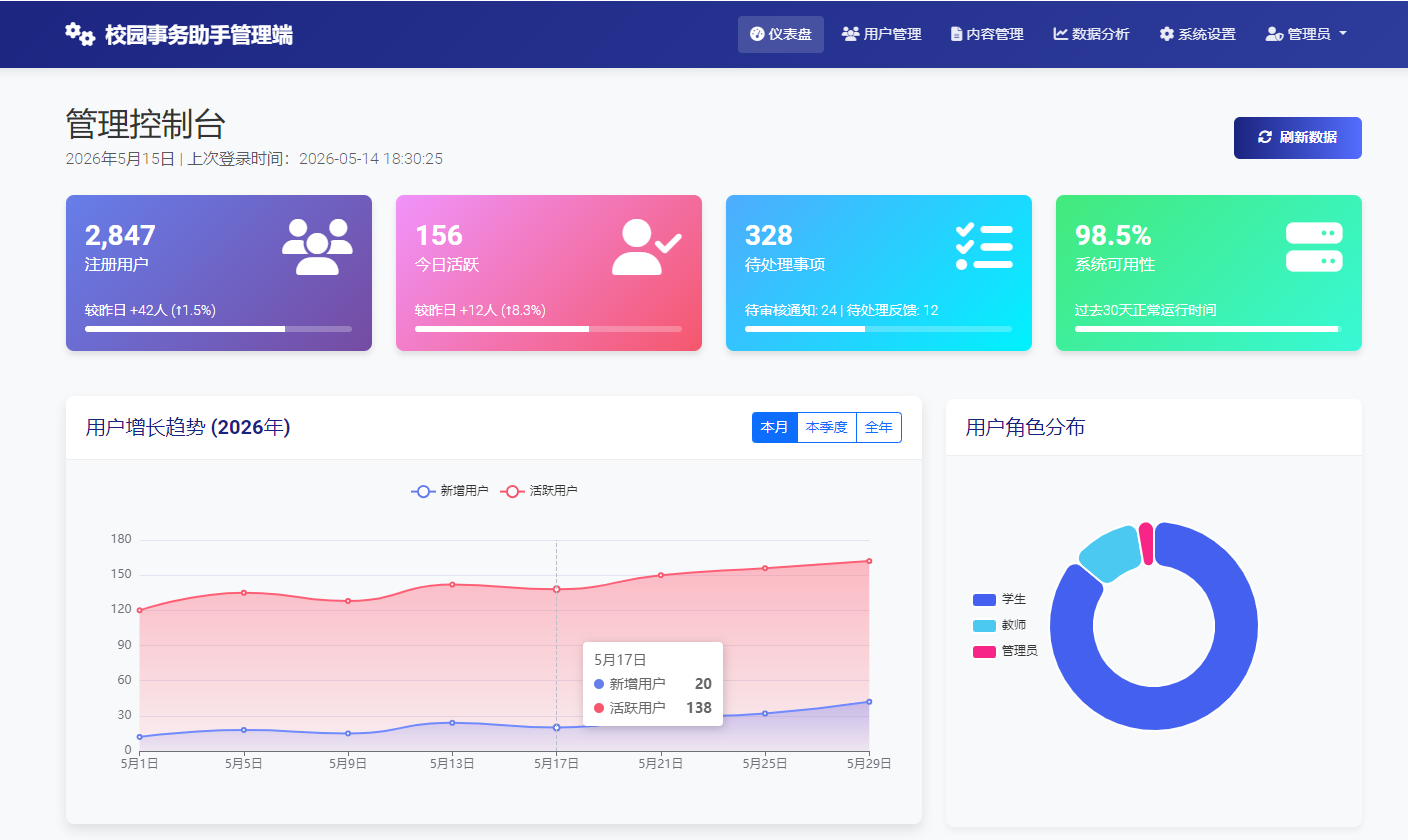1408x840 pixels.
Task: Click the progress bar on the 今日活跃 card
Action: pyautogui.click(x=548, y=329)
